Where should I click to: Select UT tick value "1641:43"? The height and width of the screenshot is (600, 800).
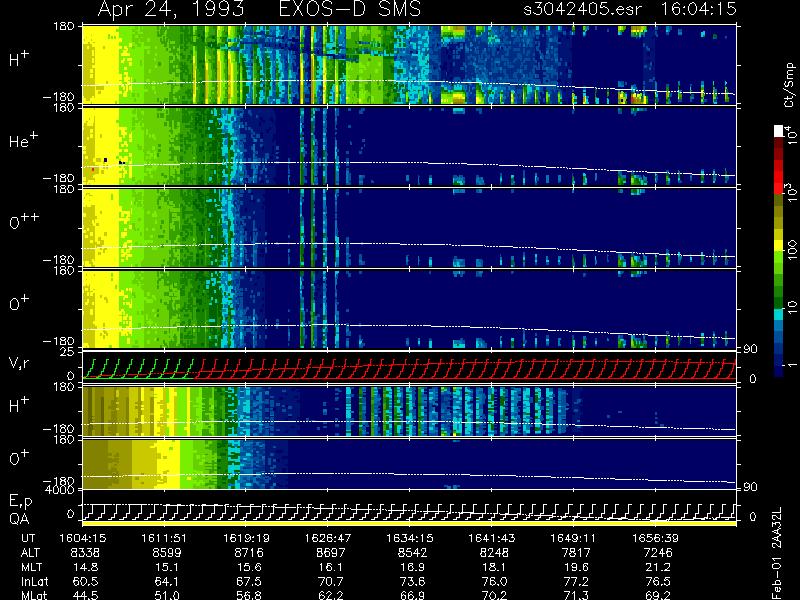(x=492, y=538)
